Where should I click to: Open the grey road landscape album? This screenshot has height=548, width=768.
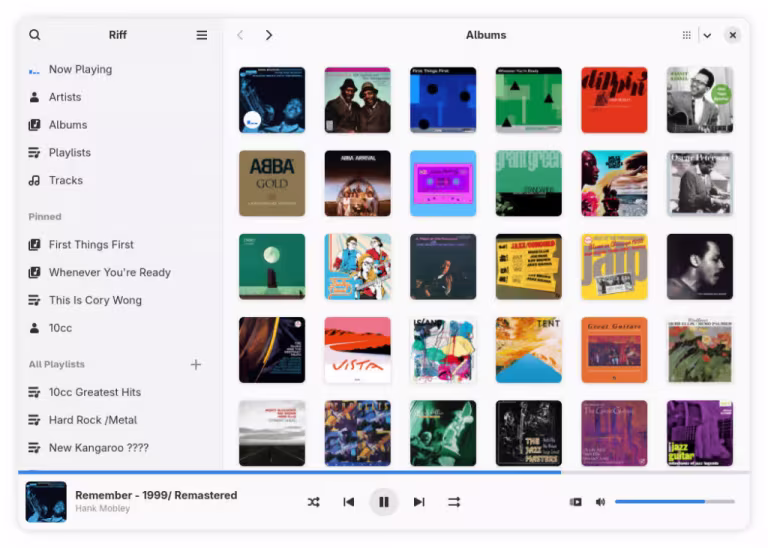point(272,433)
